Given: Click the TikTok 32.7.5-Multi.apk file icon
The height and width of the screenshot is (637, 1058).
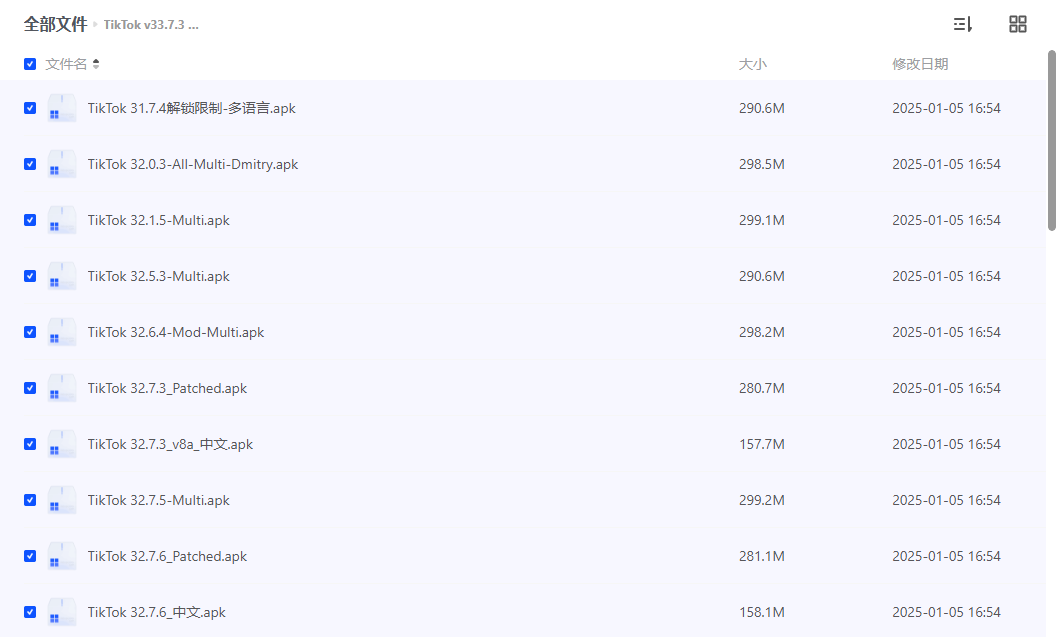Looking at the screenshot, I should pyautogui.click(x=62, y=500).
